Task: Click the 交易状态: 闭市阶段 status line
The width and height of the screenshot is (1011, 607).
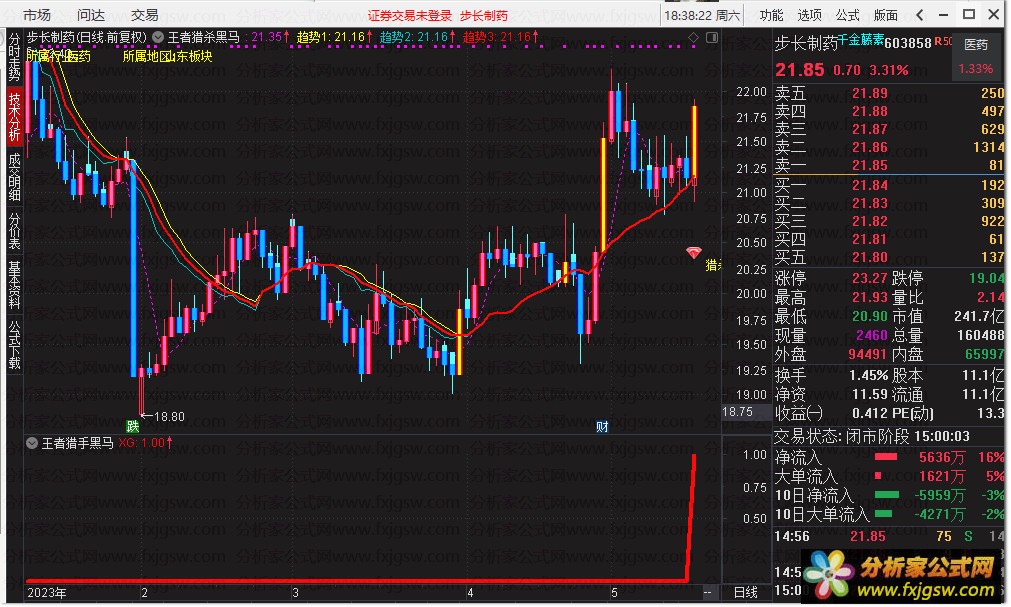Action: pyautogui.click(x=872, y=437)
